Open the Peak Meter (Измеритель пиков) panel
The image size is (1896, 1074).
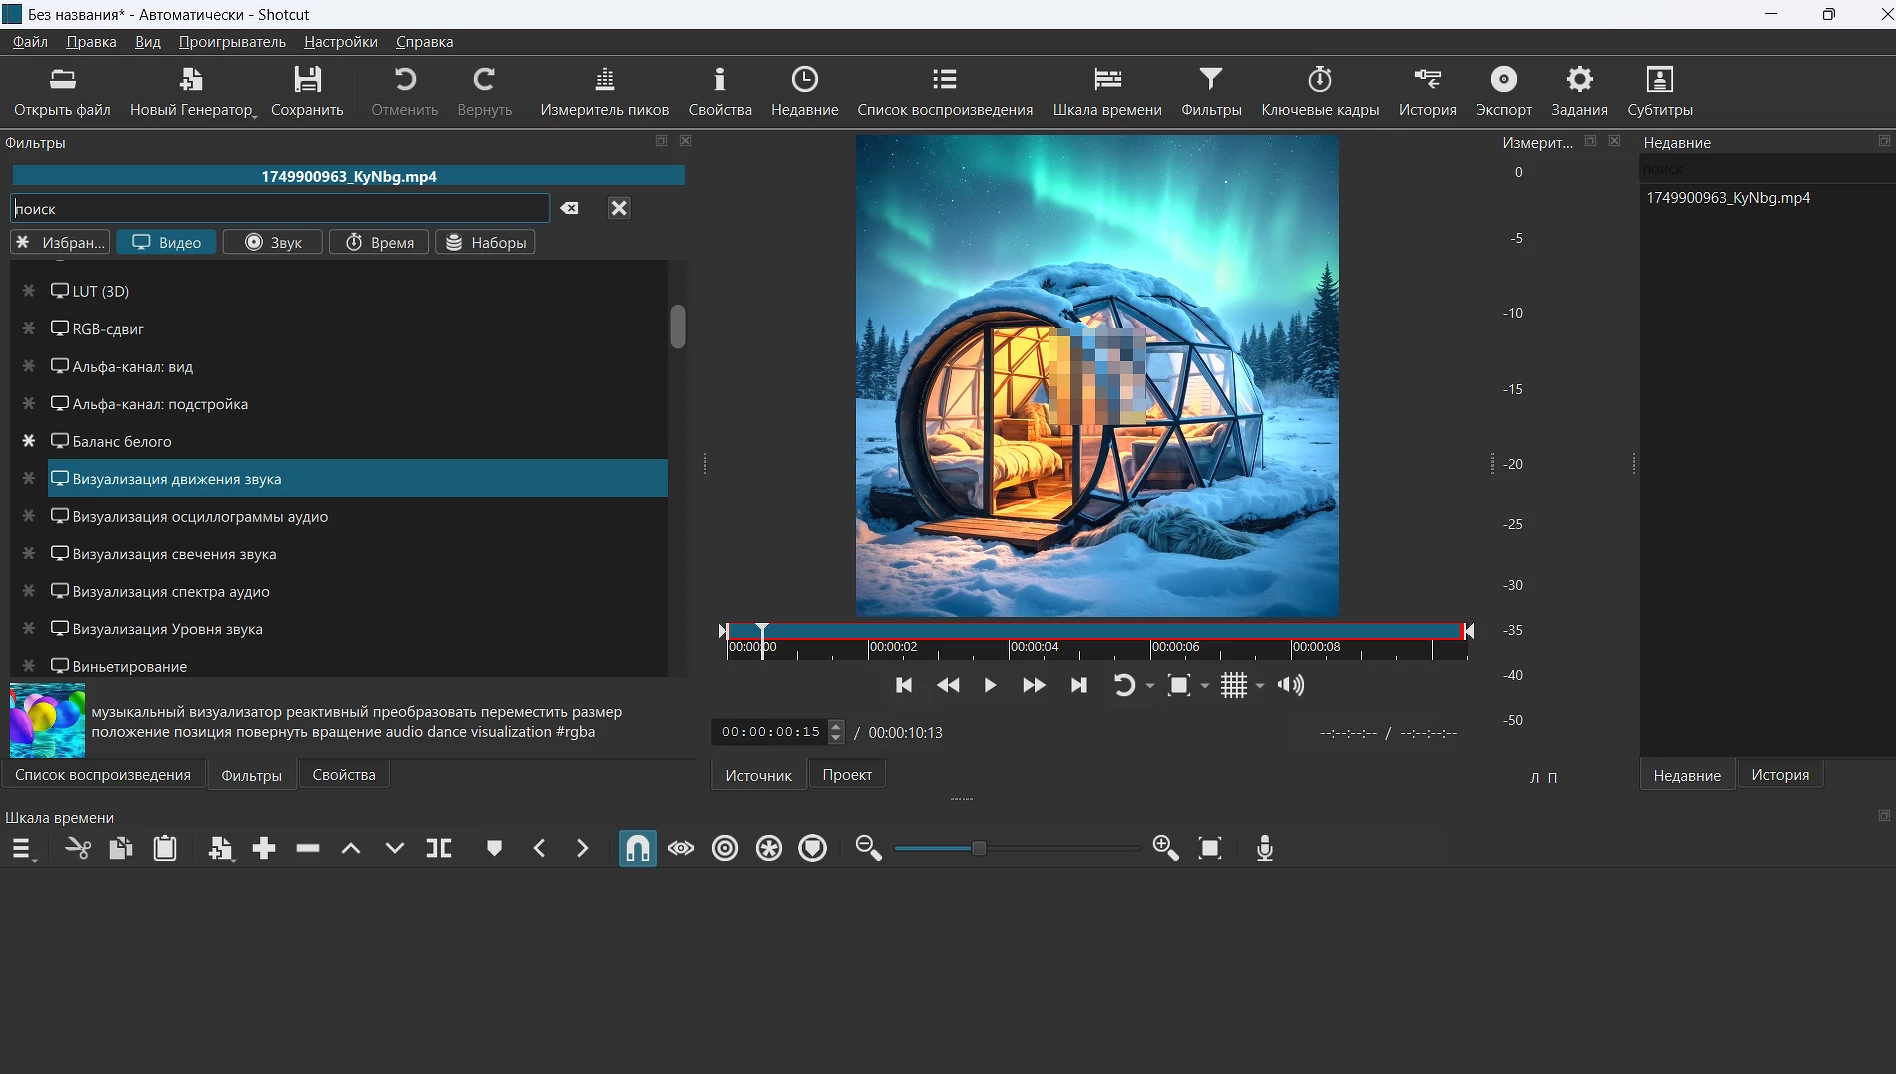[604, 91]
